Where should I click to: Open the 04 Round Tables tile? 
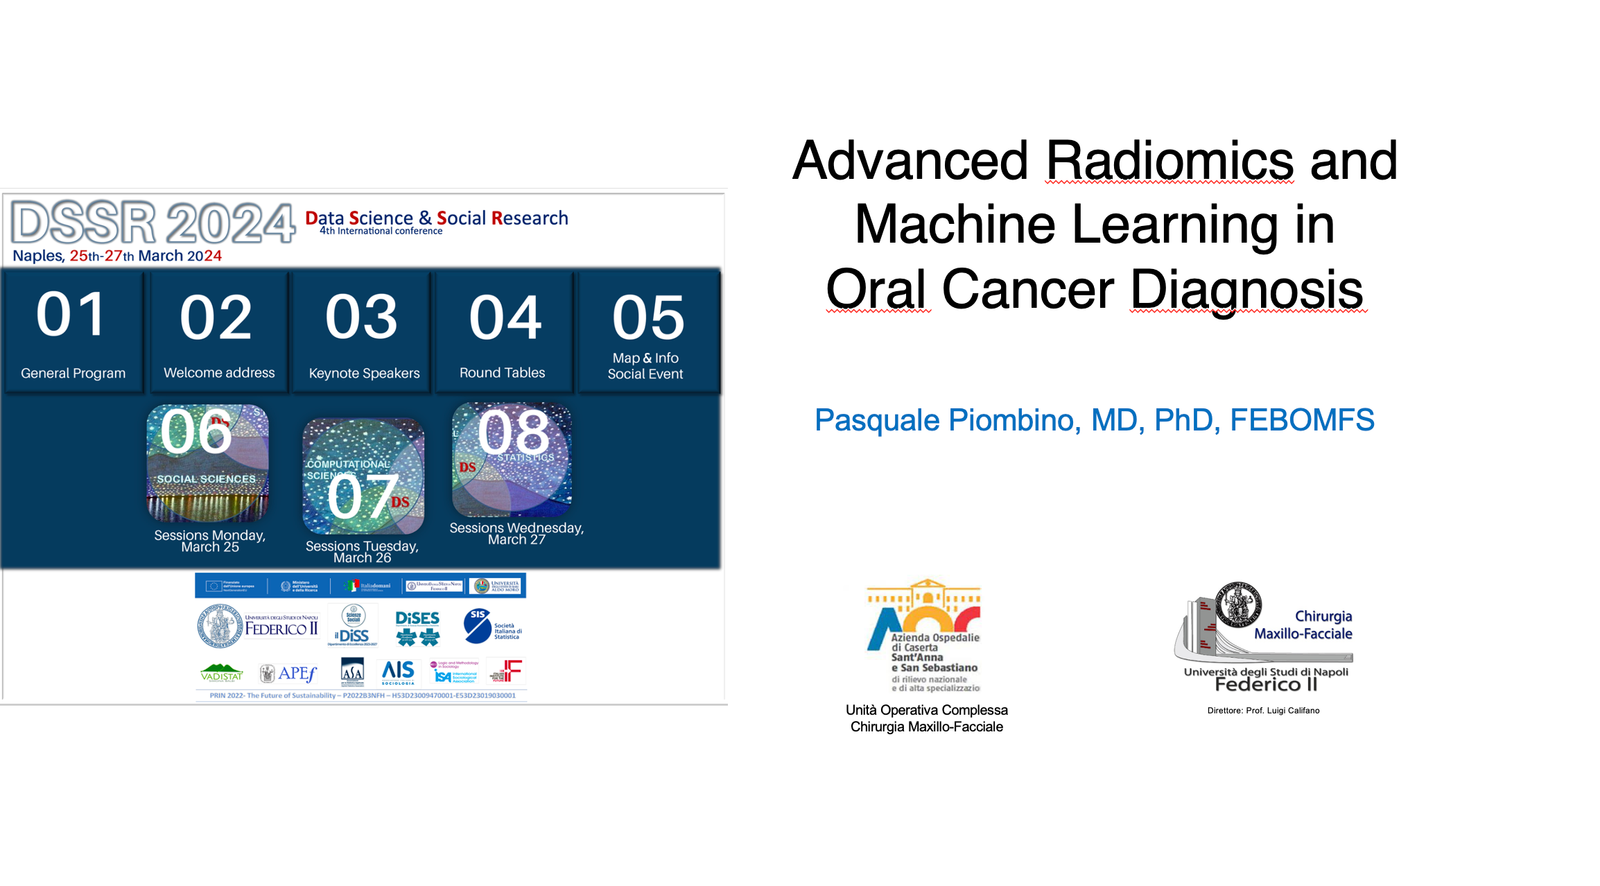pyautogui.click(x=503, y=332)
